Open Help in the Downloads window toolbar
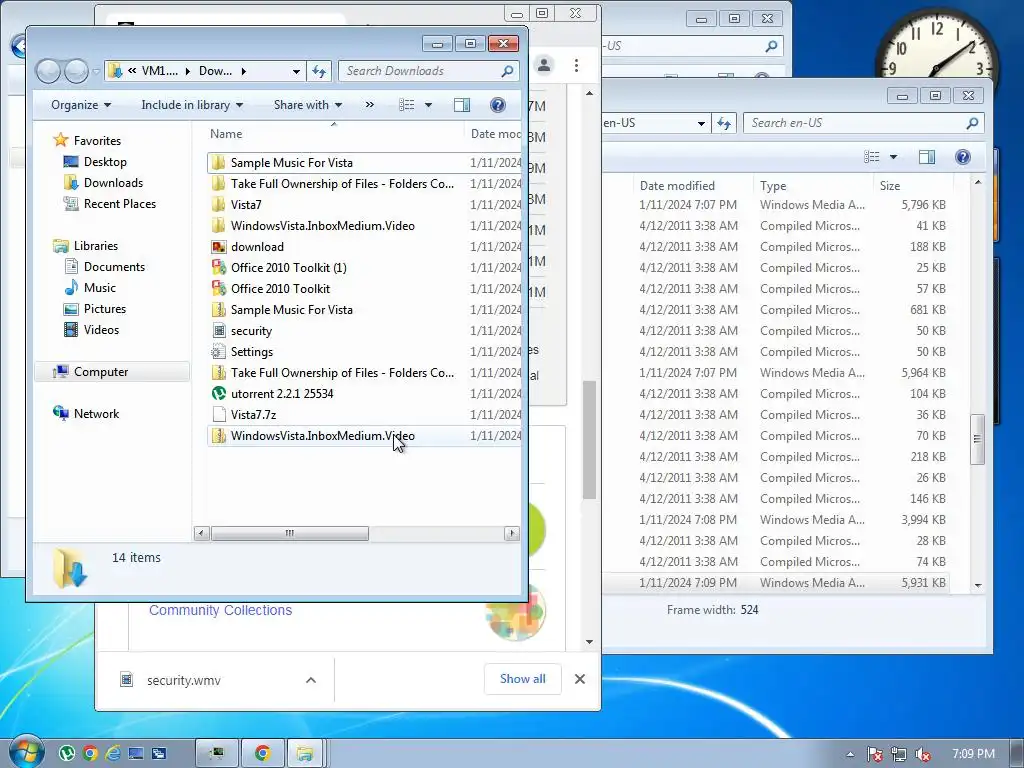1024x768 pixels. pyautogui.click(x=498, y=105)
